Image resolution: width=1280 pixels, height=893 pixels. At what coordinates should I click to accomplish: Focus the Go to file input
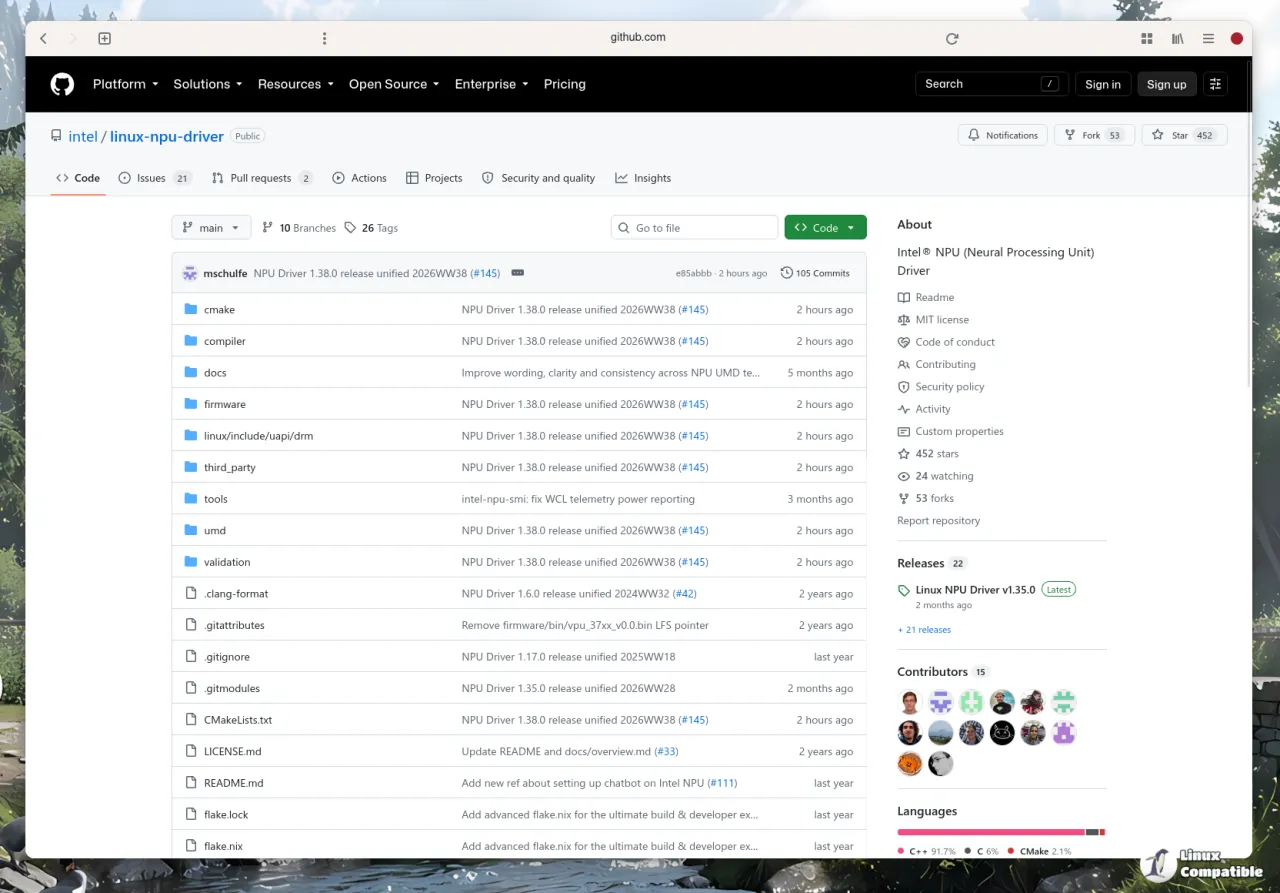(x=694, y=228)
